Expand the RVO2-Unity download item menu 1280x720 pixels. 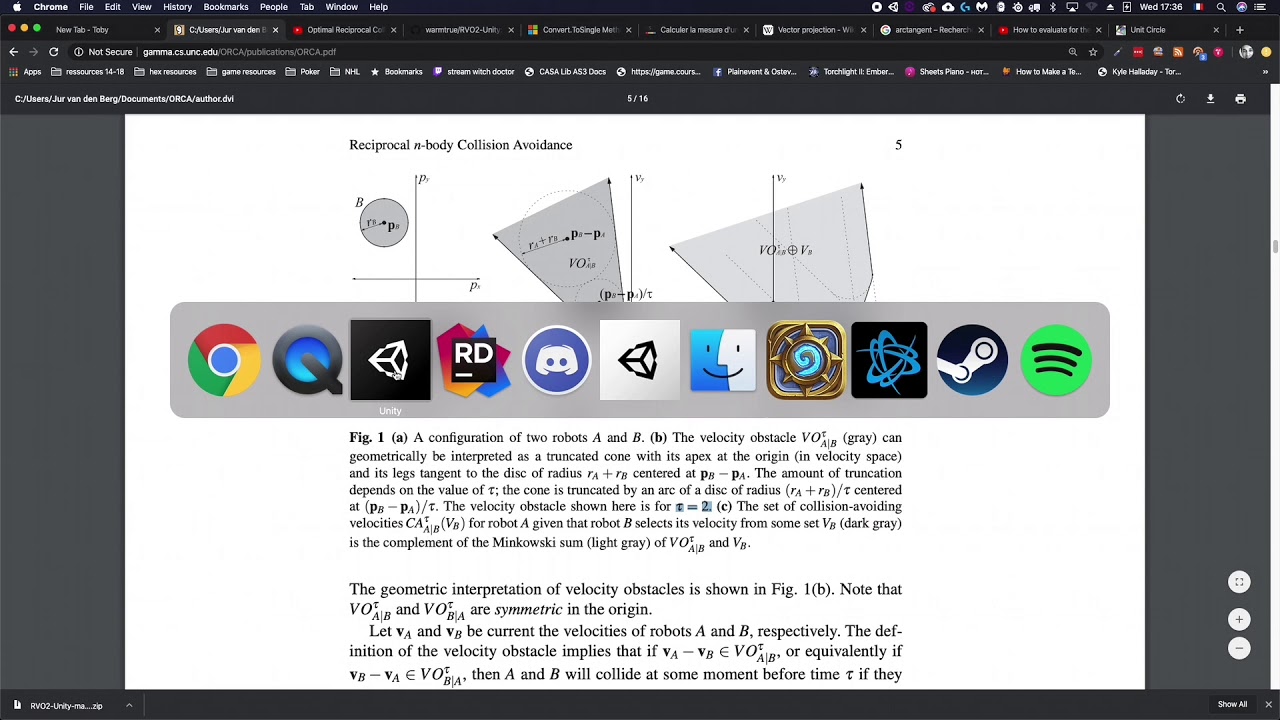click(129, 705)
